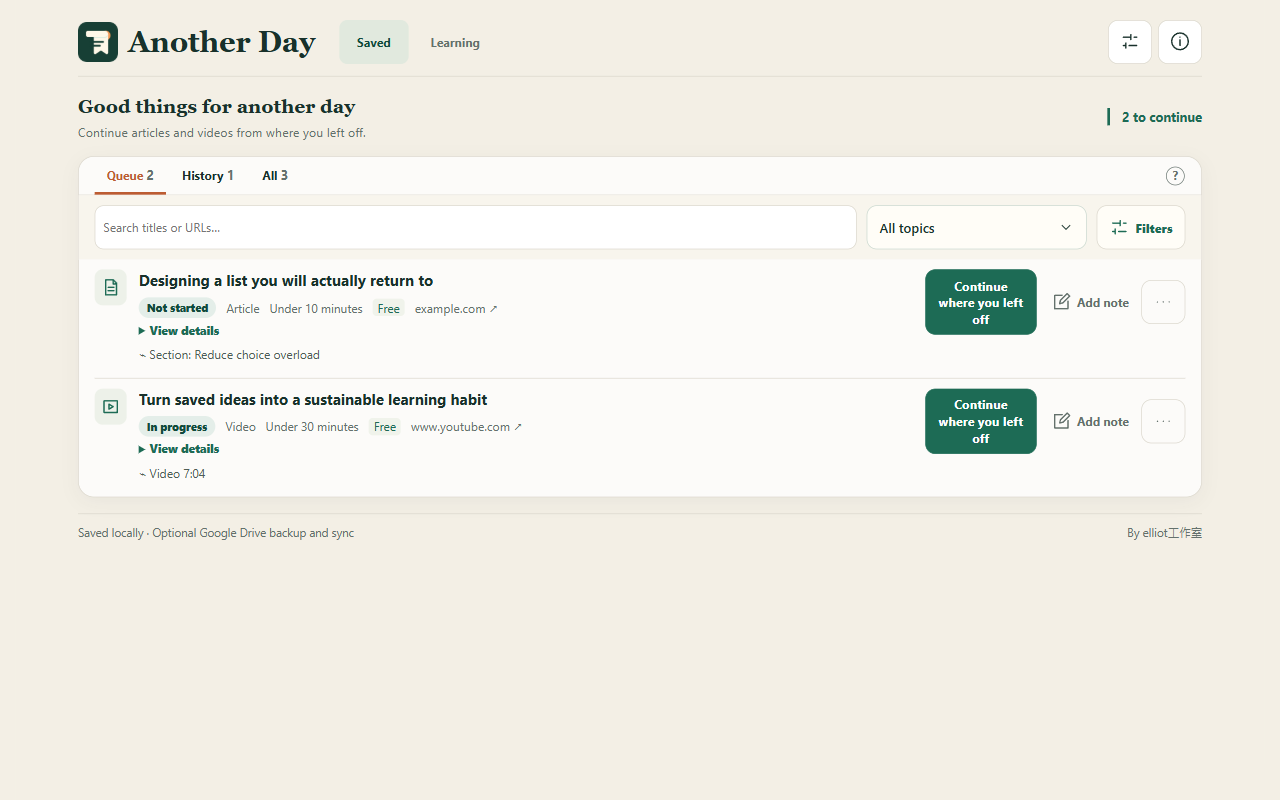Click the 'Under 30 minutes' label

click(312, 427)
